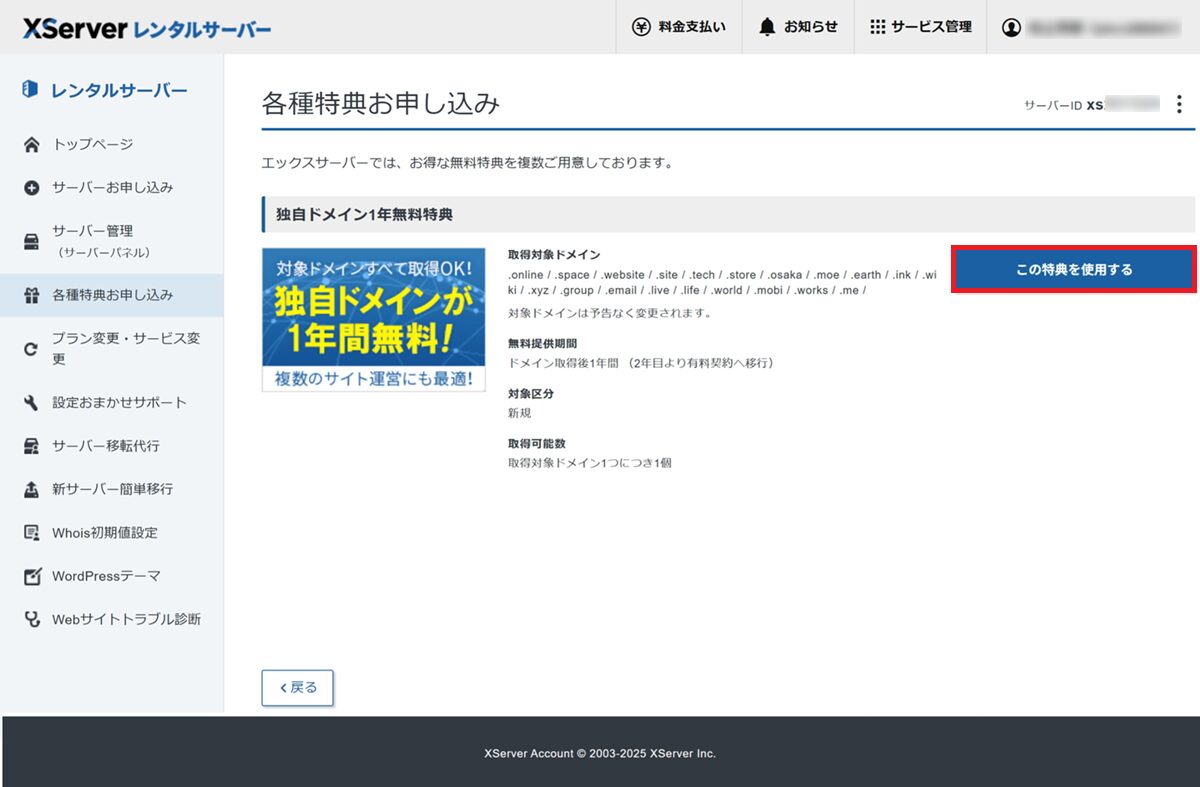The image size is (1200, 787).
Task: Click the stethoscope icon for Webサイトトラブル診断
Action: click(x=32, y=620)
